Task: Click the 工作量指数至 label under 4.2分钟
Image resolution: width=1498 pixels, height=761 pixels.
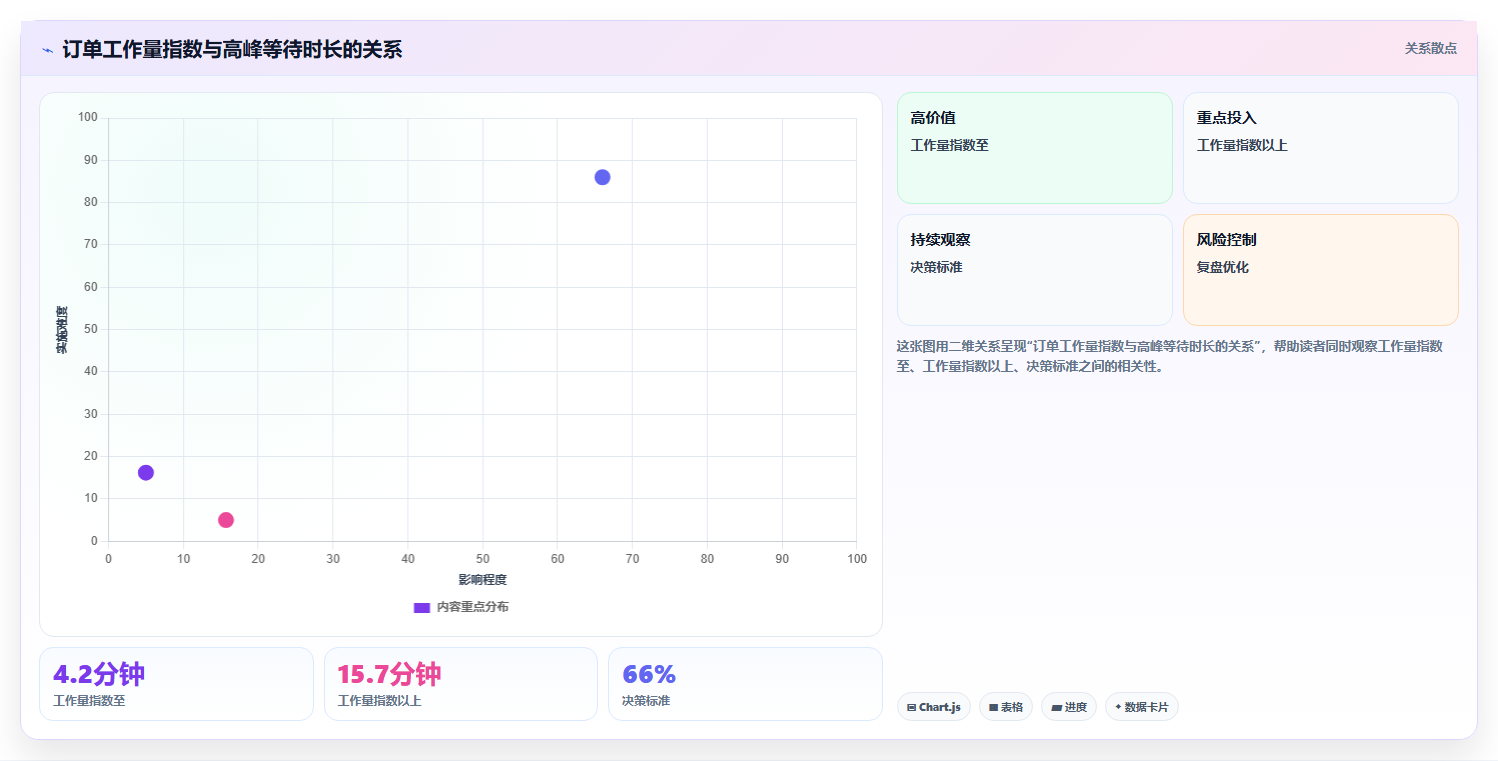Action: tap(89, 701)
